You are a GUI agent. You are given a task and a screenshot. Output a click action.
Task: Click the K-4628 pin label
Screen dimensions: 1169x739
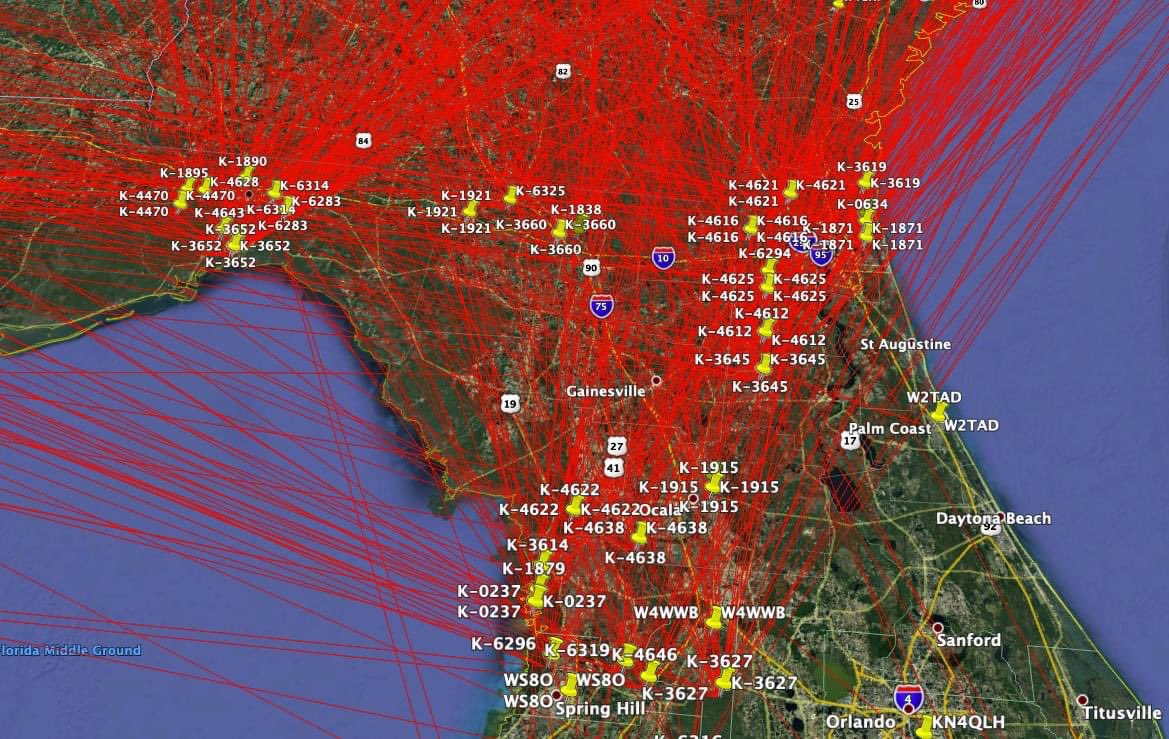pos(235,182)
